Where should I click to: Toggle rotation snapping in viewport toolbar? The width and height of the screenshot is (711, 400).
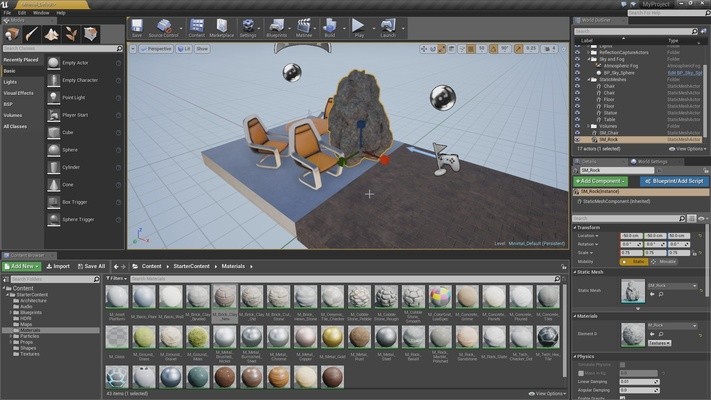click(x=493, y=49)
